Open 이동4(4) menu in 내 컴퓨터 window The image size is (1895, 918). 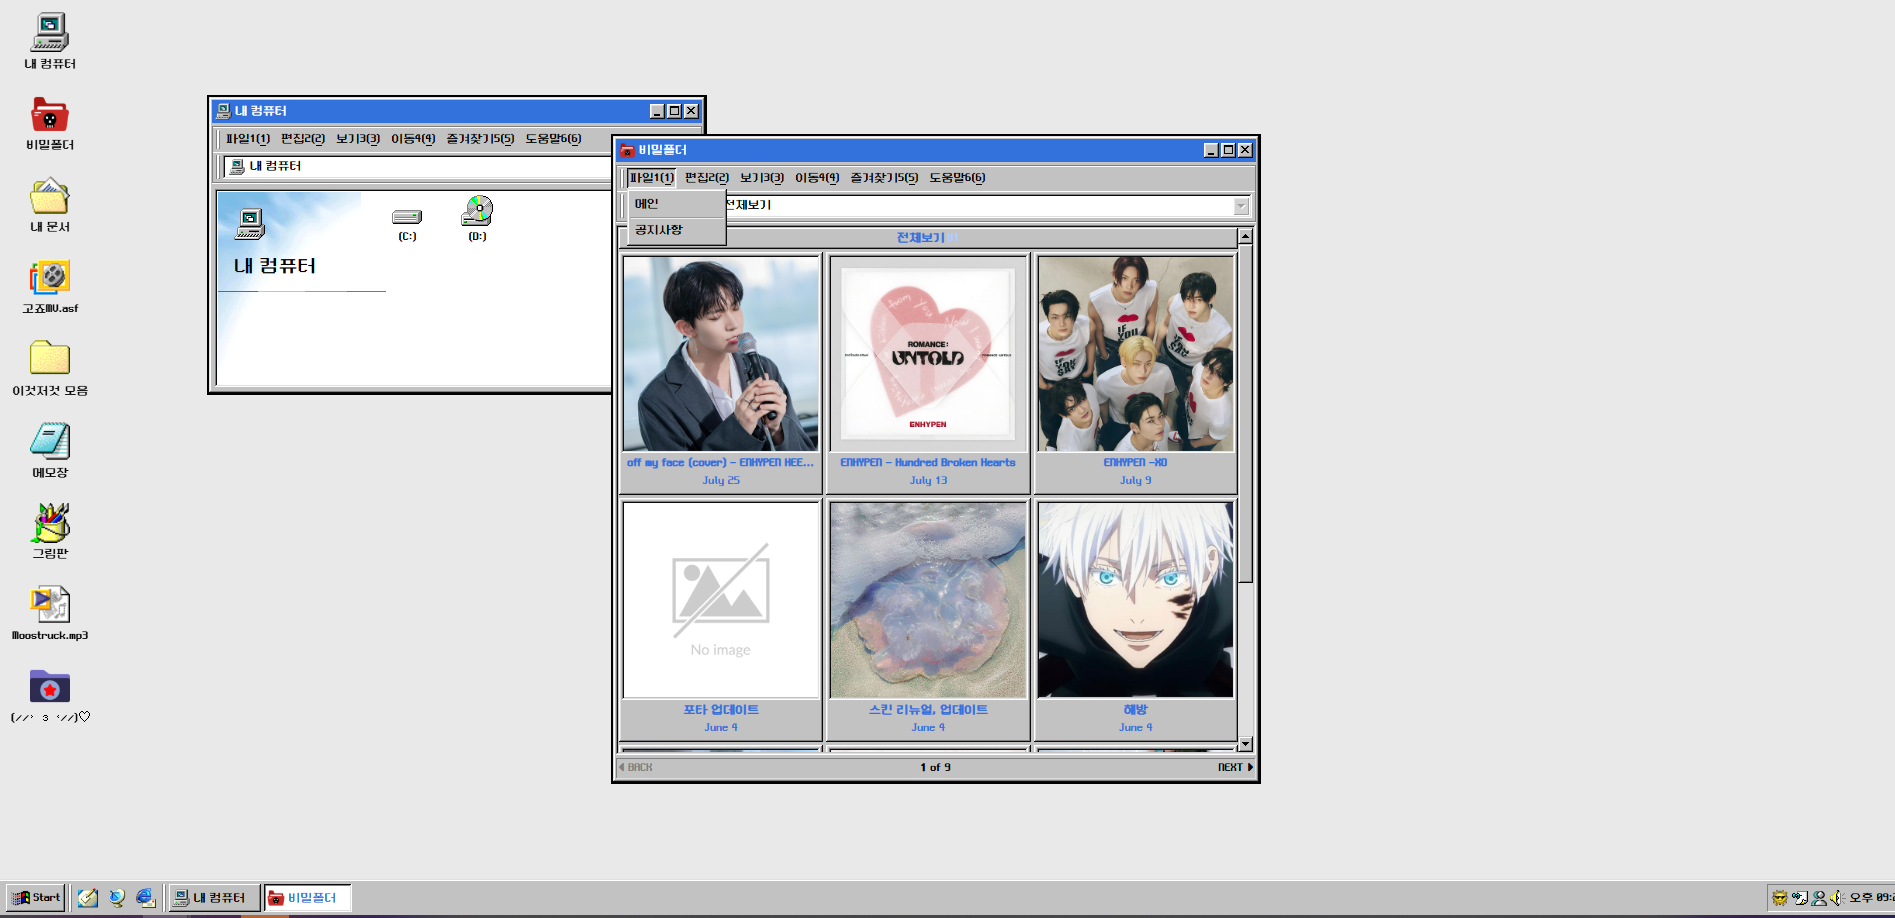(x=413, y=138)
